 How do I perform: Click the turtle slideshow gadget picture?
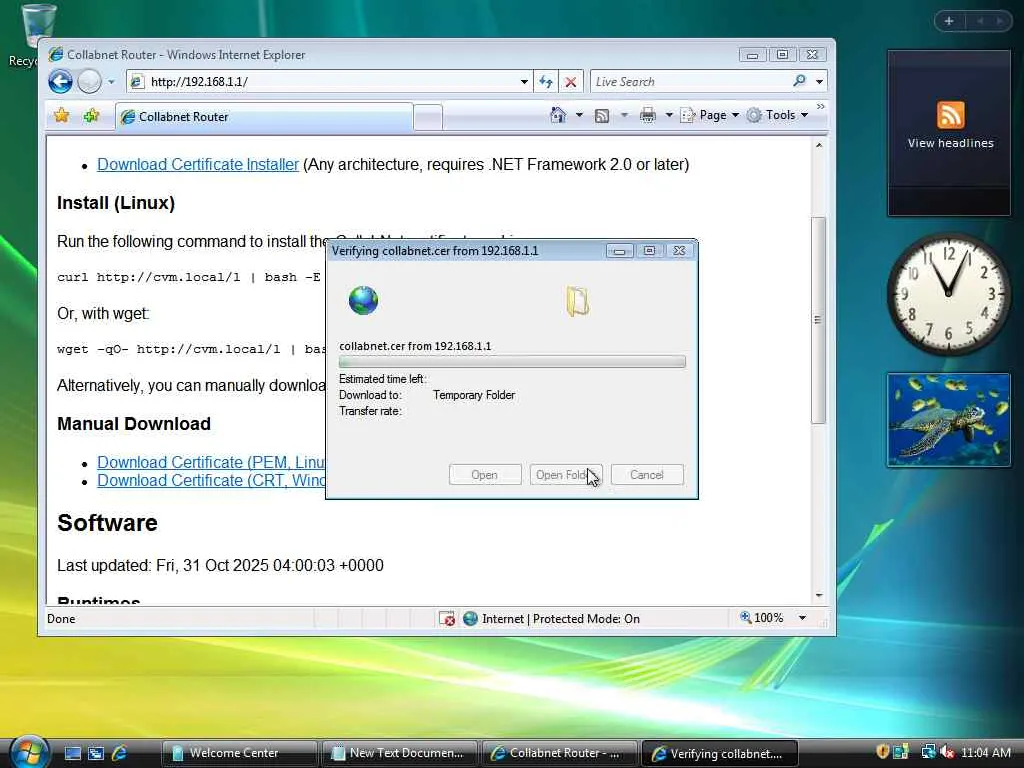click(x=949, y=420)
